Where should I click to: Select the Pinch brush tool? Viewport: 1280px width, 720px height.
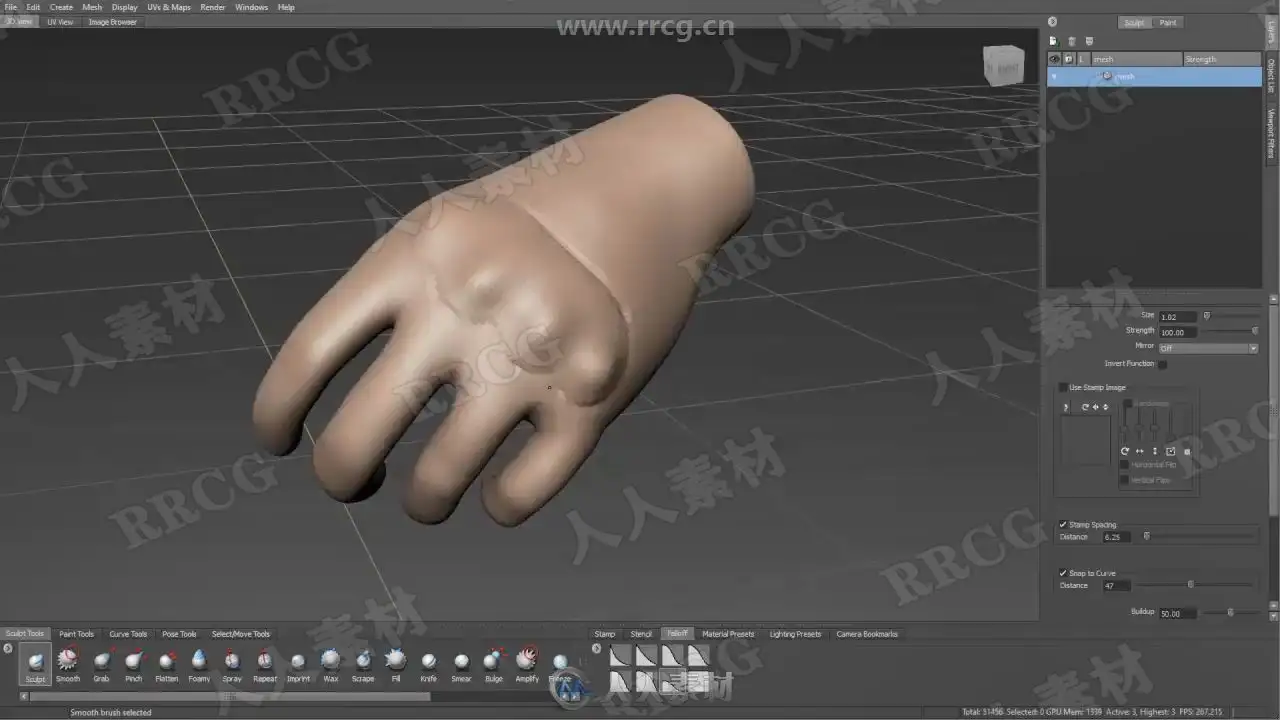click(x=134, y=663)
